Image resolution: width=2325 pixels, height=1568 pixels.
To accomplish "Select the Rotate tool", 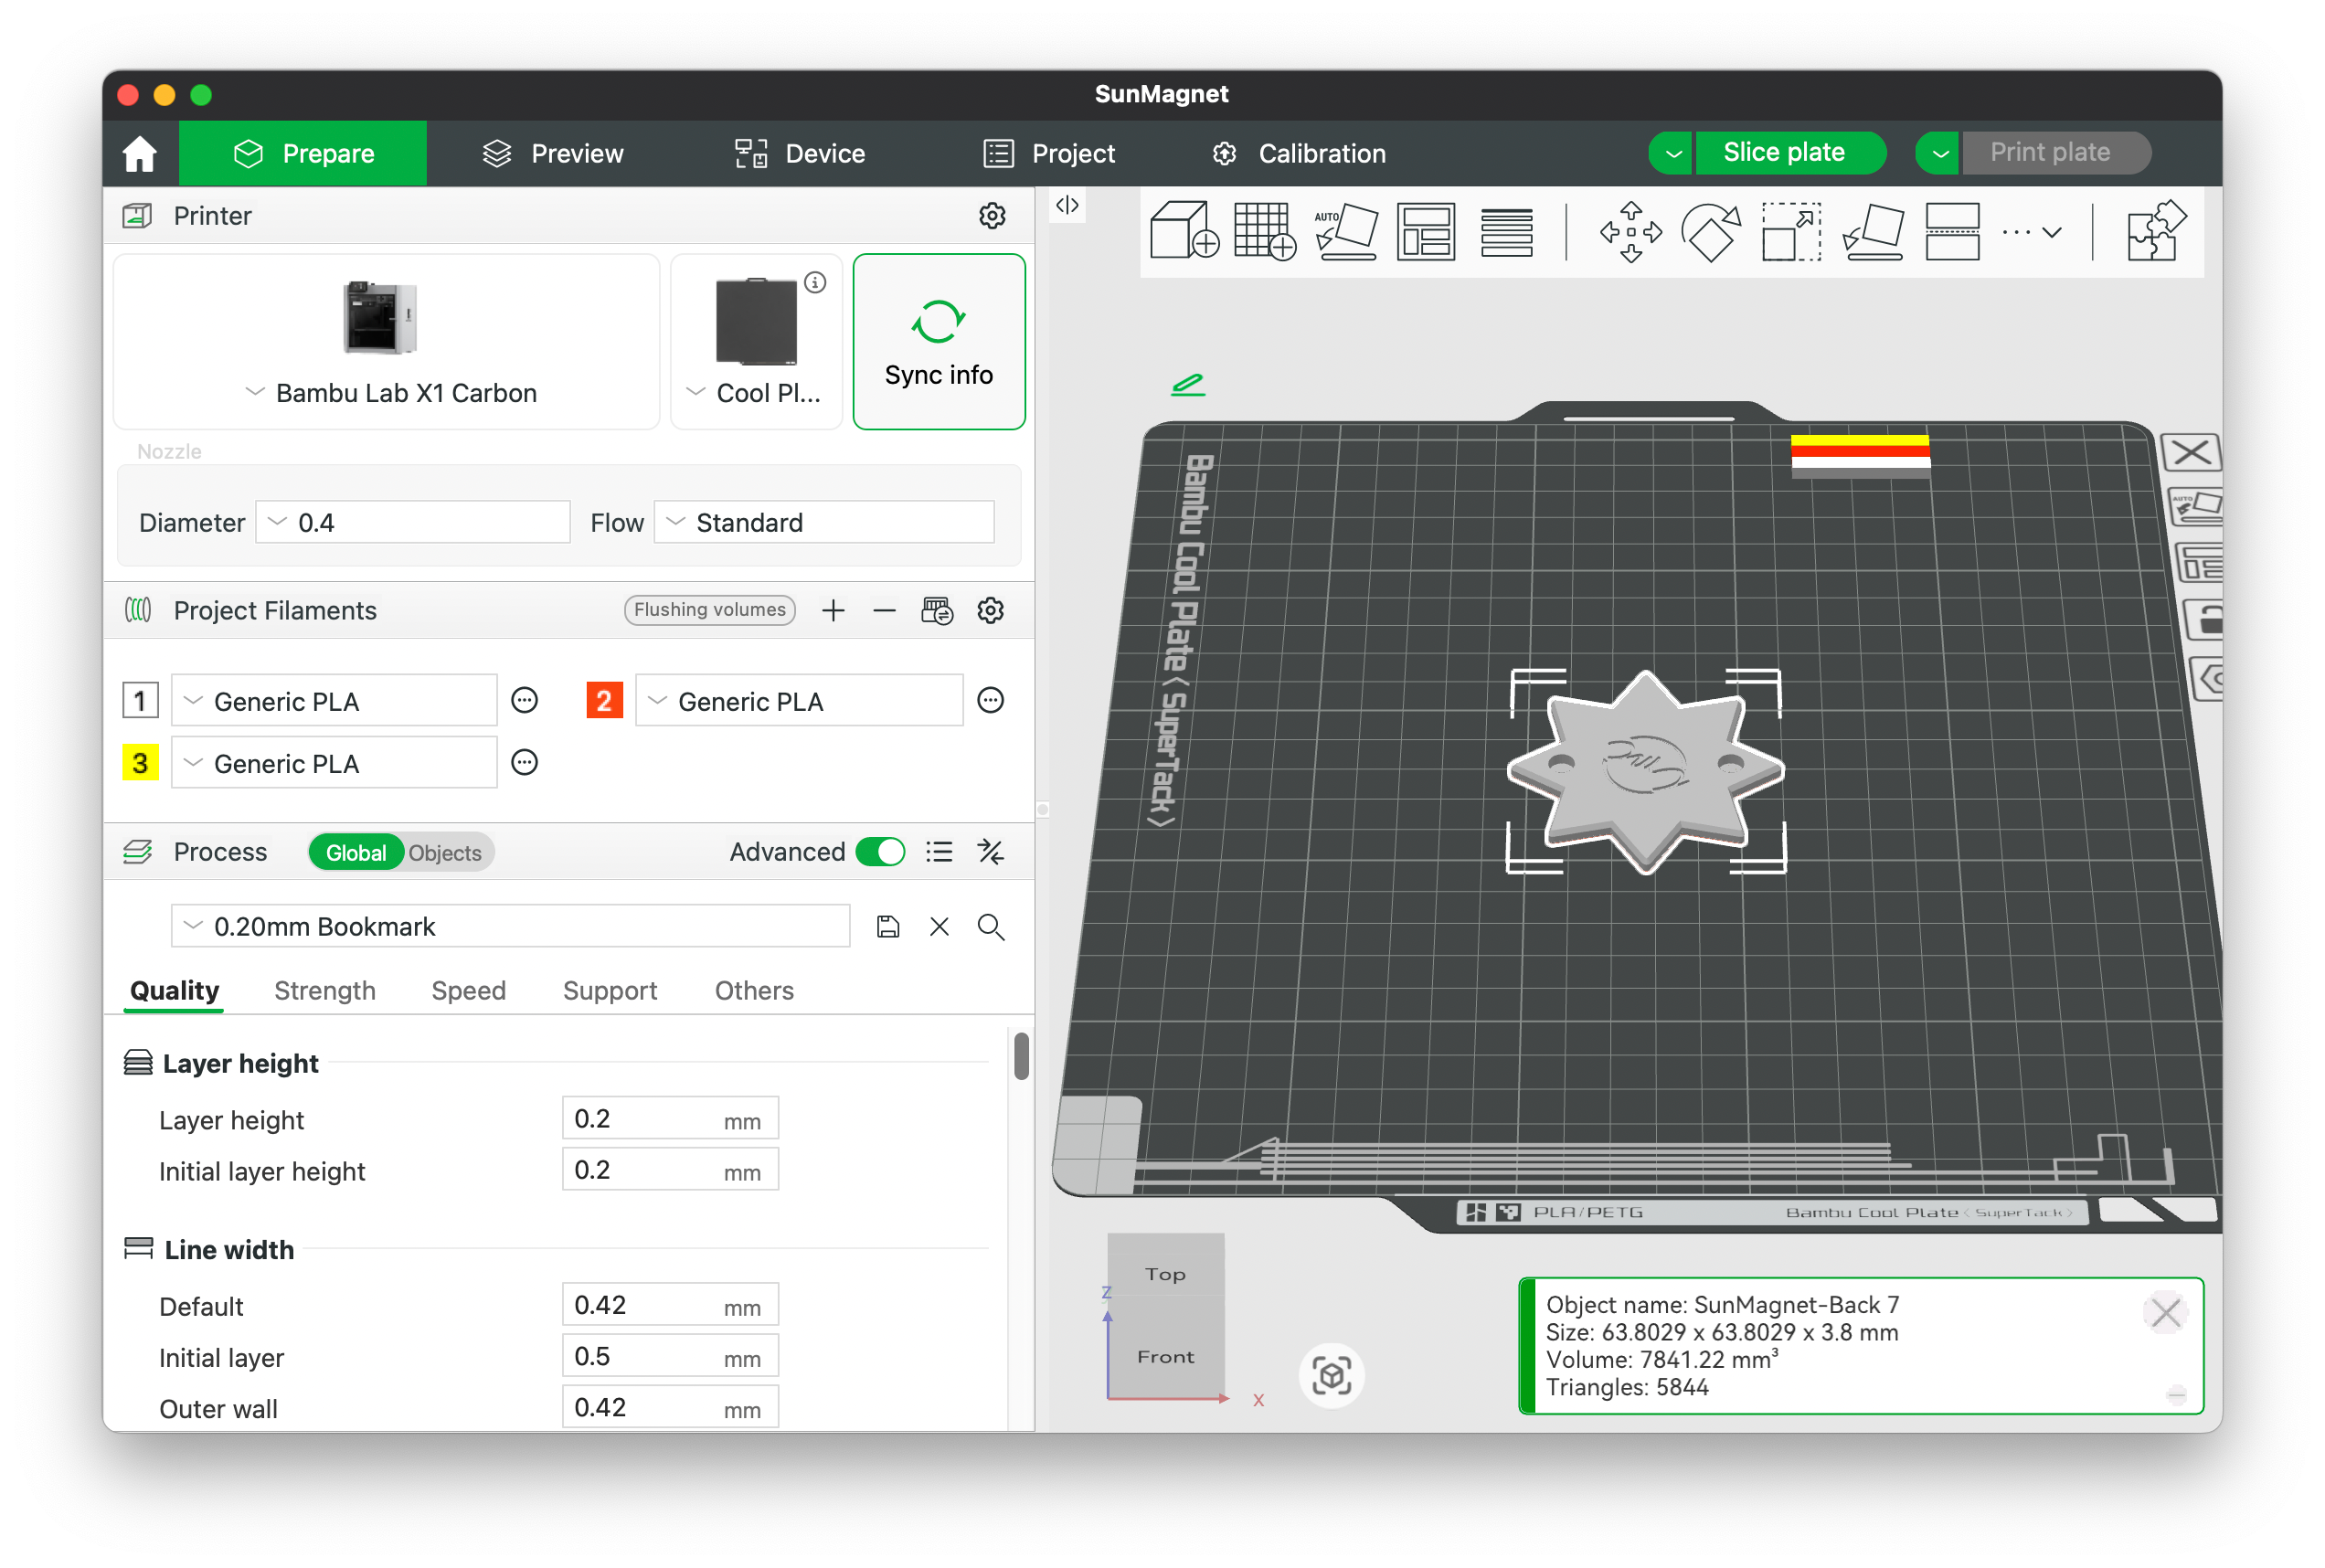I will point(1710,231).
